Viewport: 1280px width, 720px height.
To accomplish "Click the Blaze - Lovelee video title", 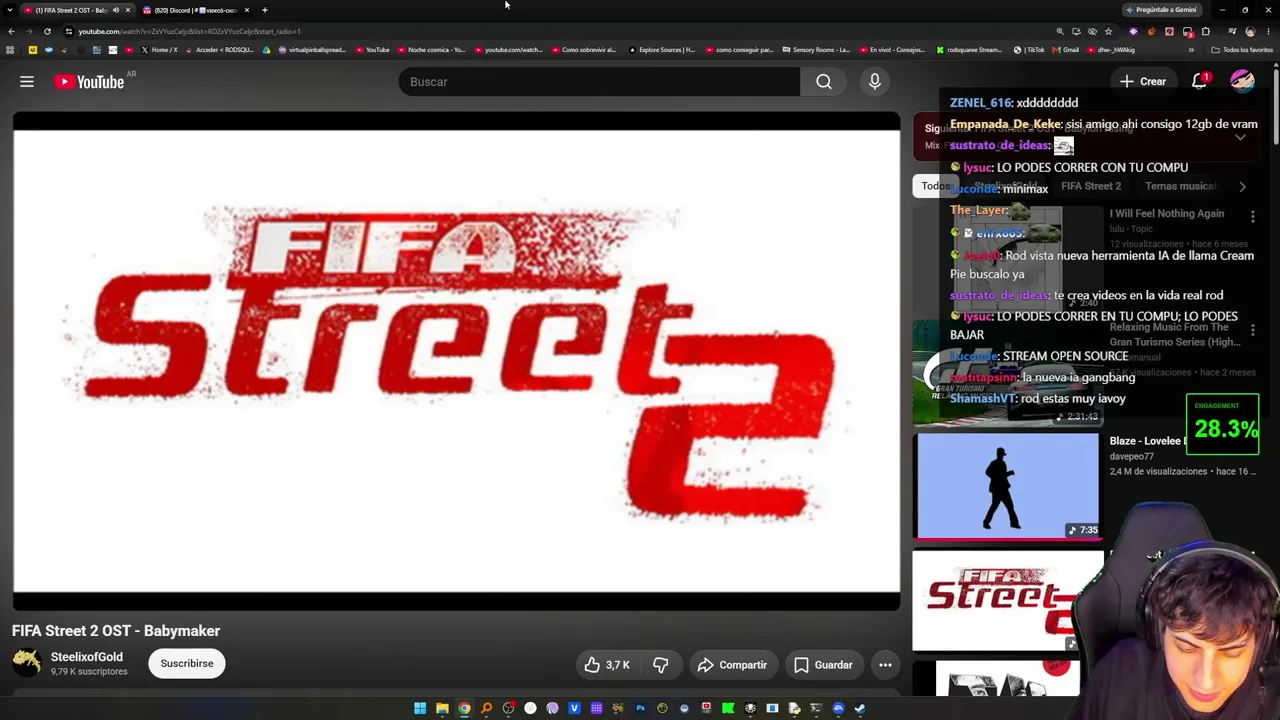I will click(1148, 441).
